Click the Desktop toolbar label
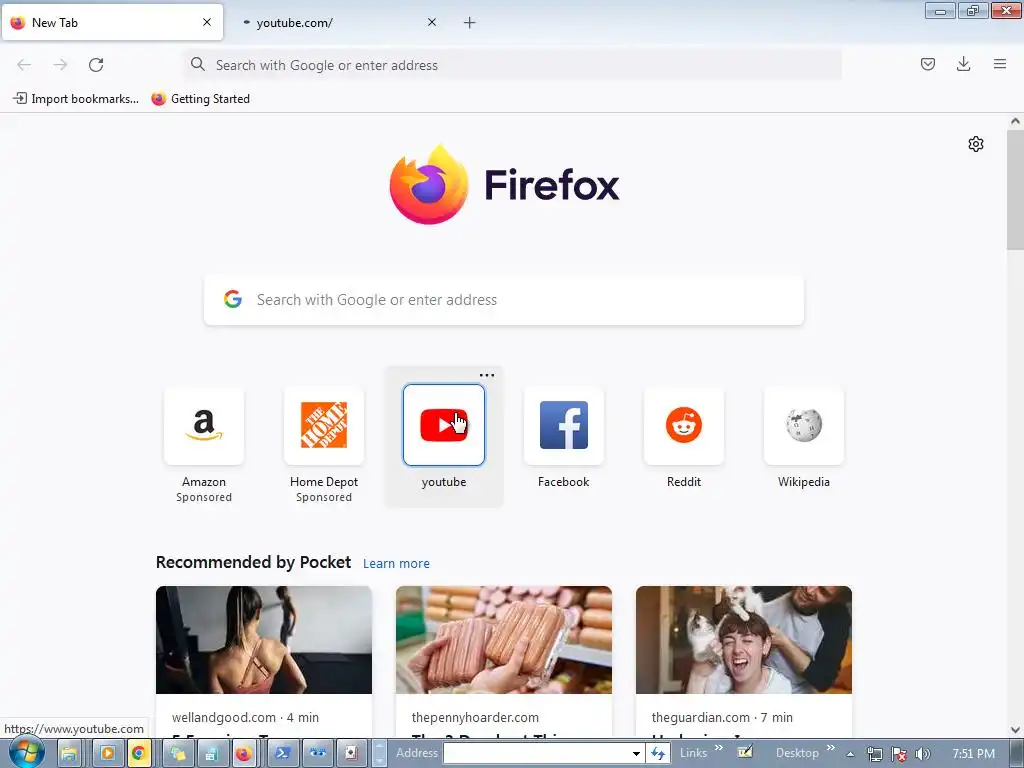 (x=797, y=753)
